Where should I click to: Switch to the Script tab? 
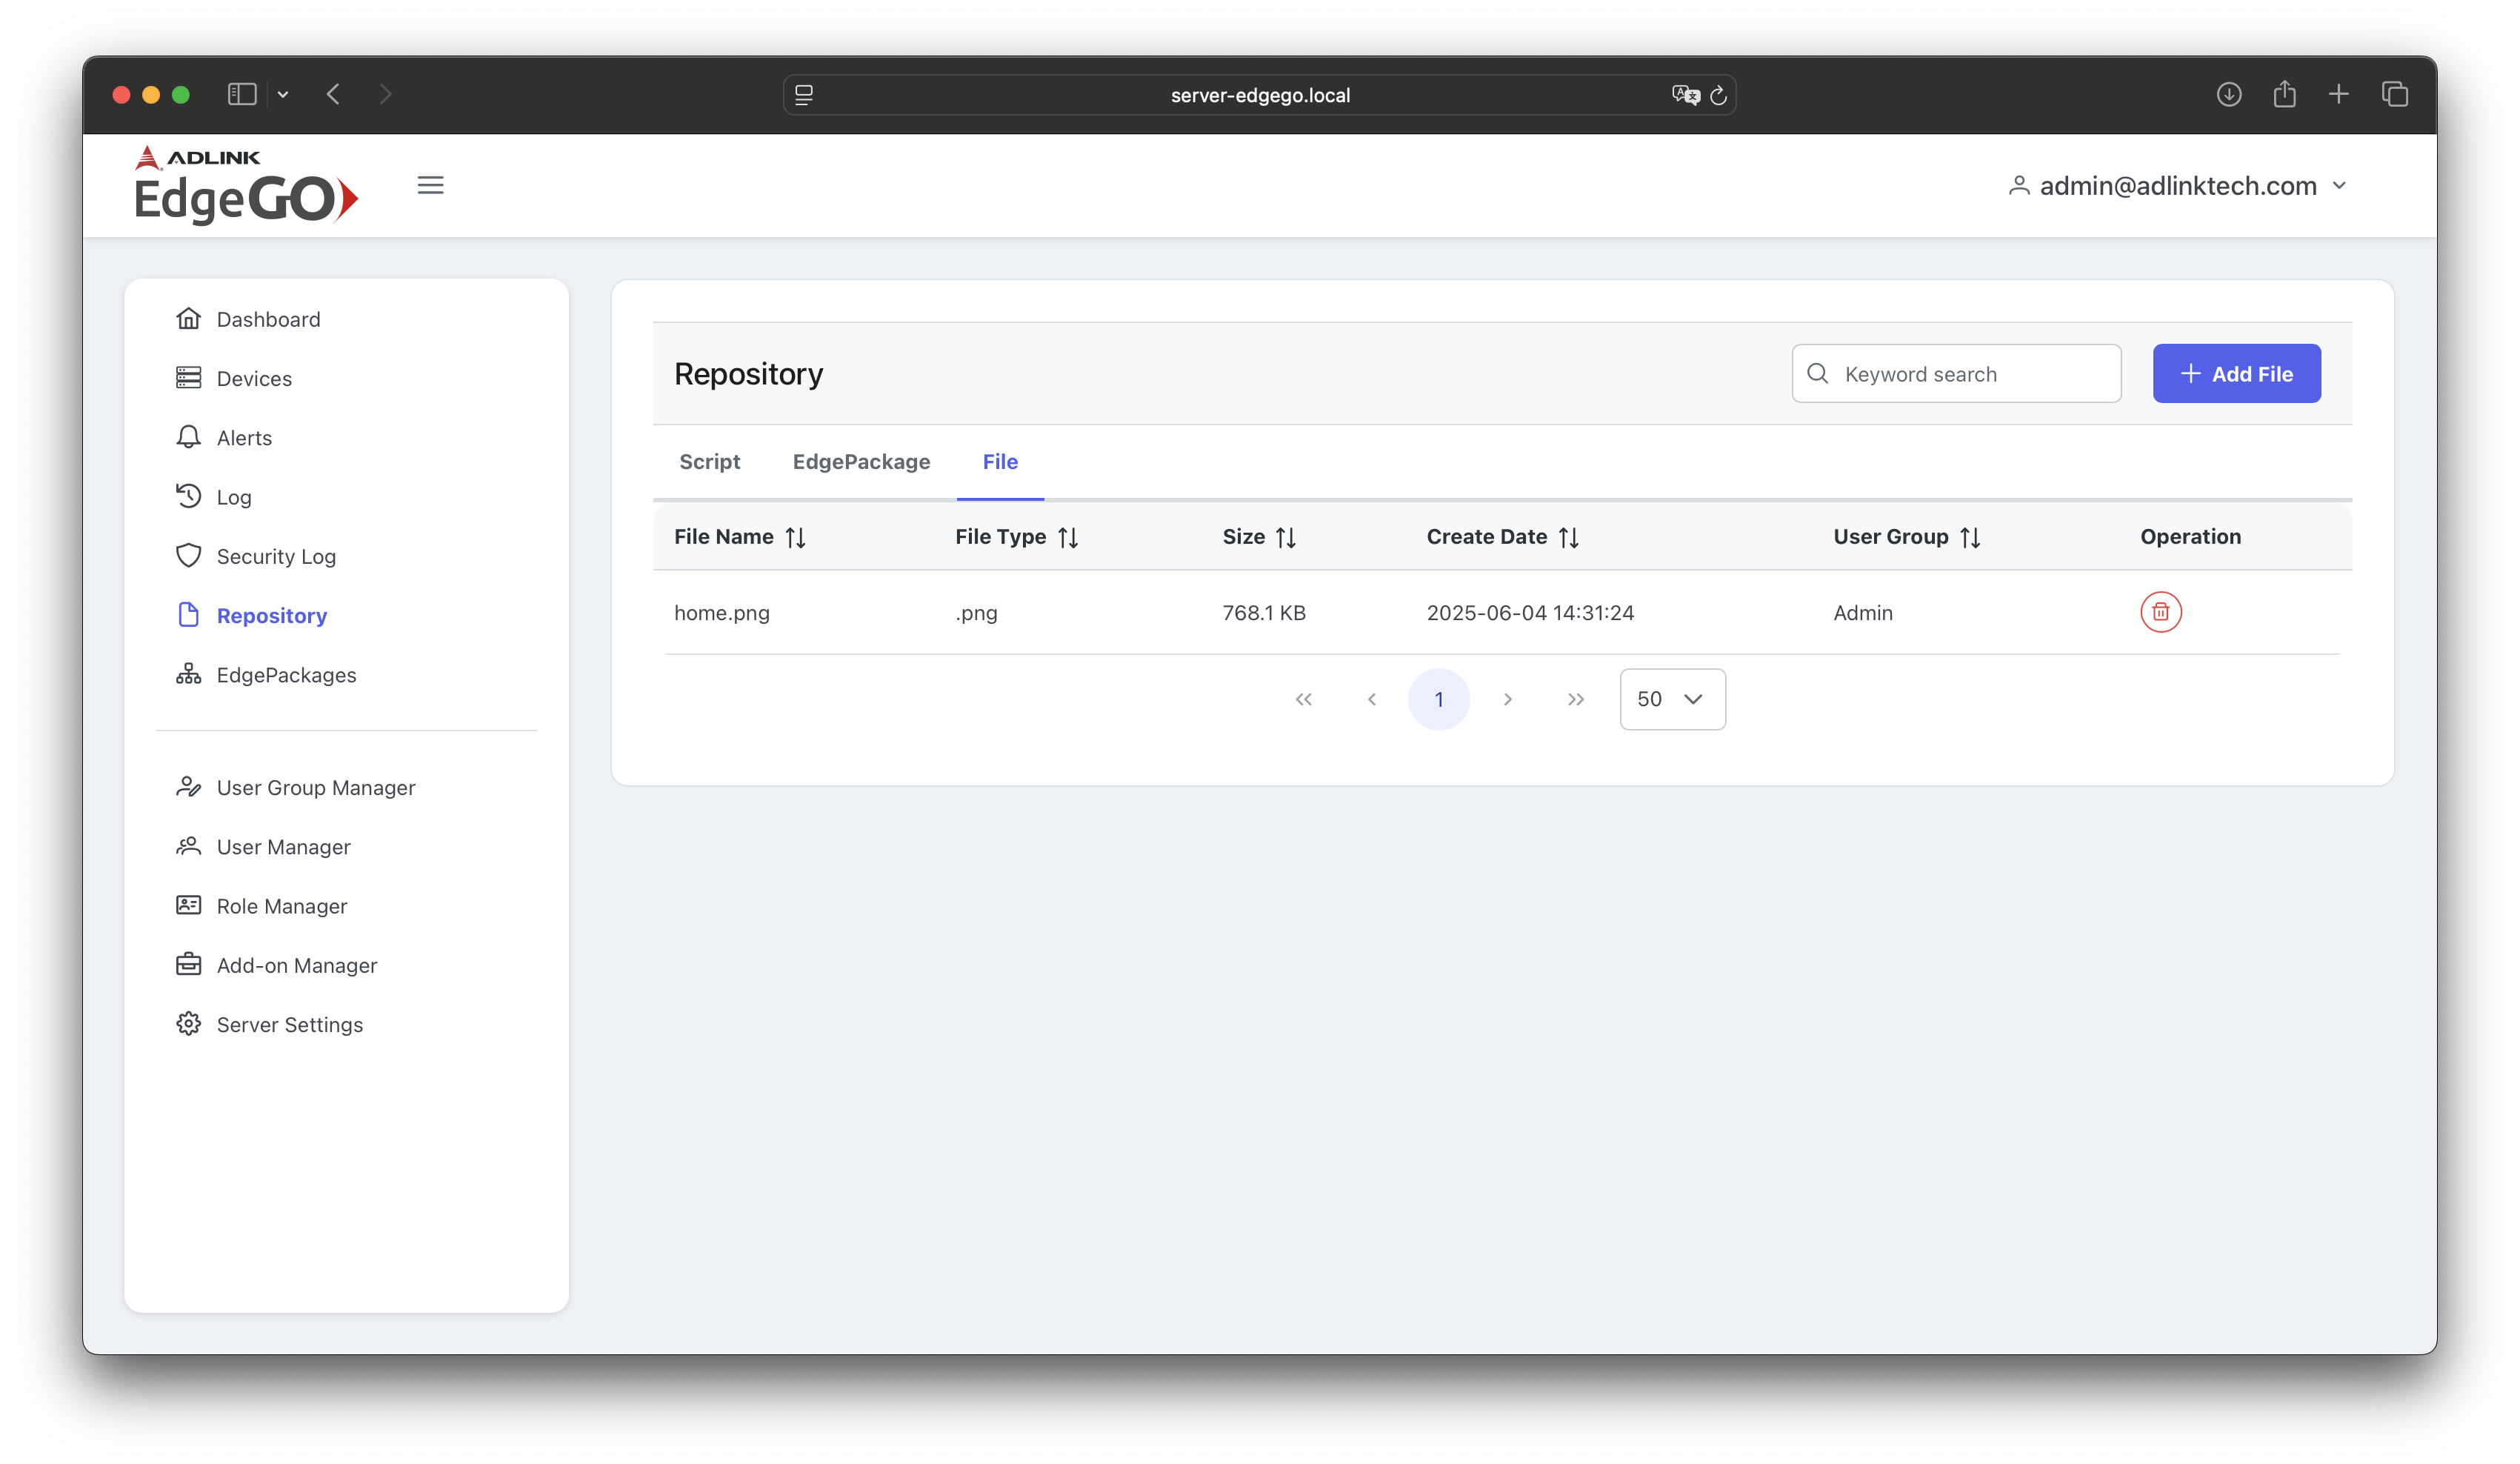[x=709, y=462]
